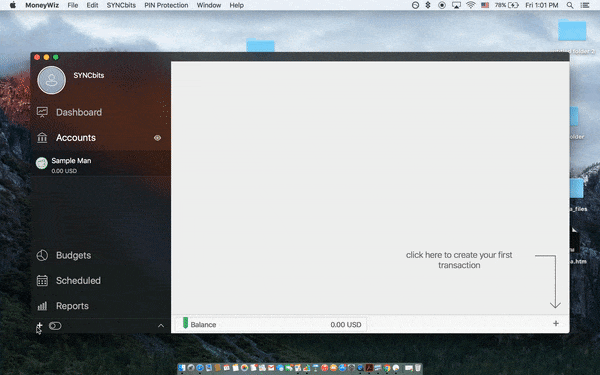The height and width of the screenshot is (375, 600).
Task: Open the Scheduled calendar icon
Action: click(x=42, y=280)
